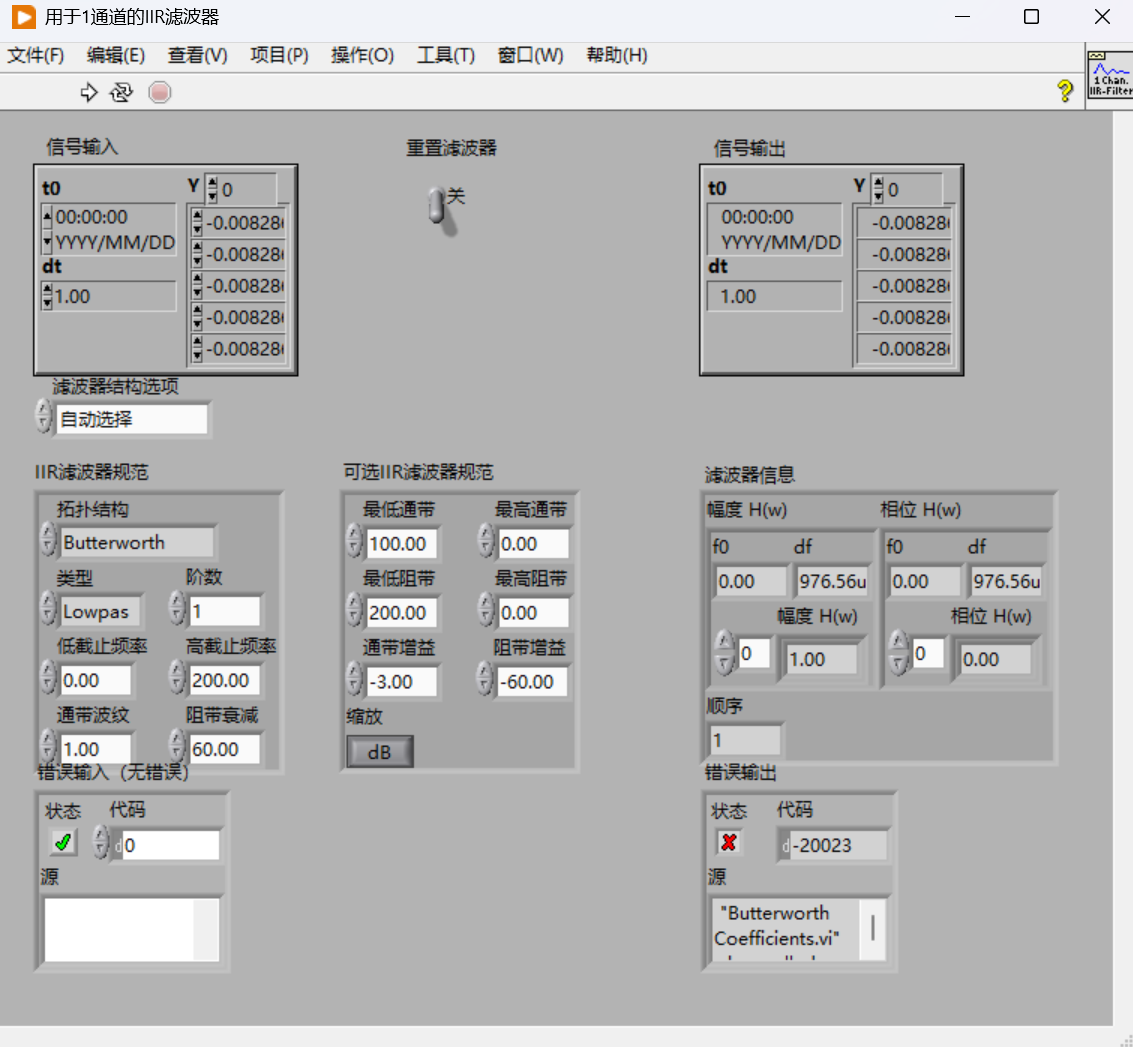Click the 1 Chan IIR-Filter VI icon

(1110, 74)
